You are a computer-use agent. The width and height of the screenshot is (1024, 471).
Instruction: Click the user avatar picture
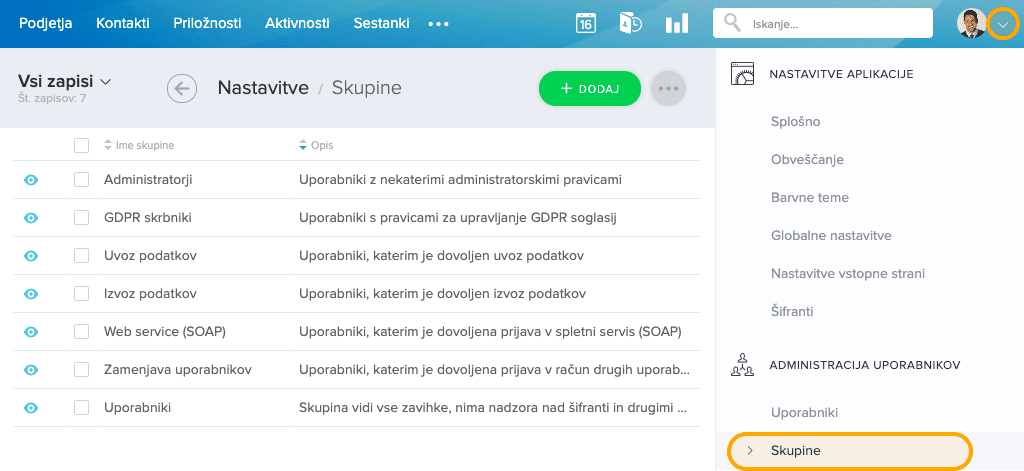972,24
